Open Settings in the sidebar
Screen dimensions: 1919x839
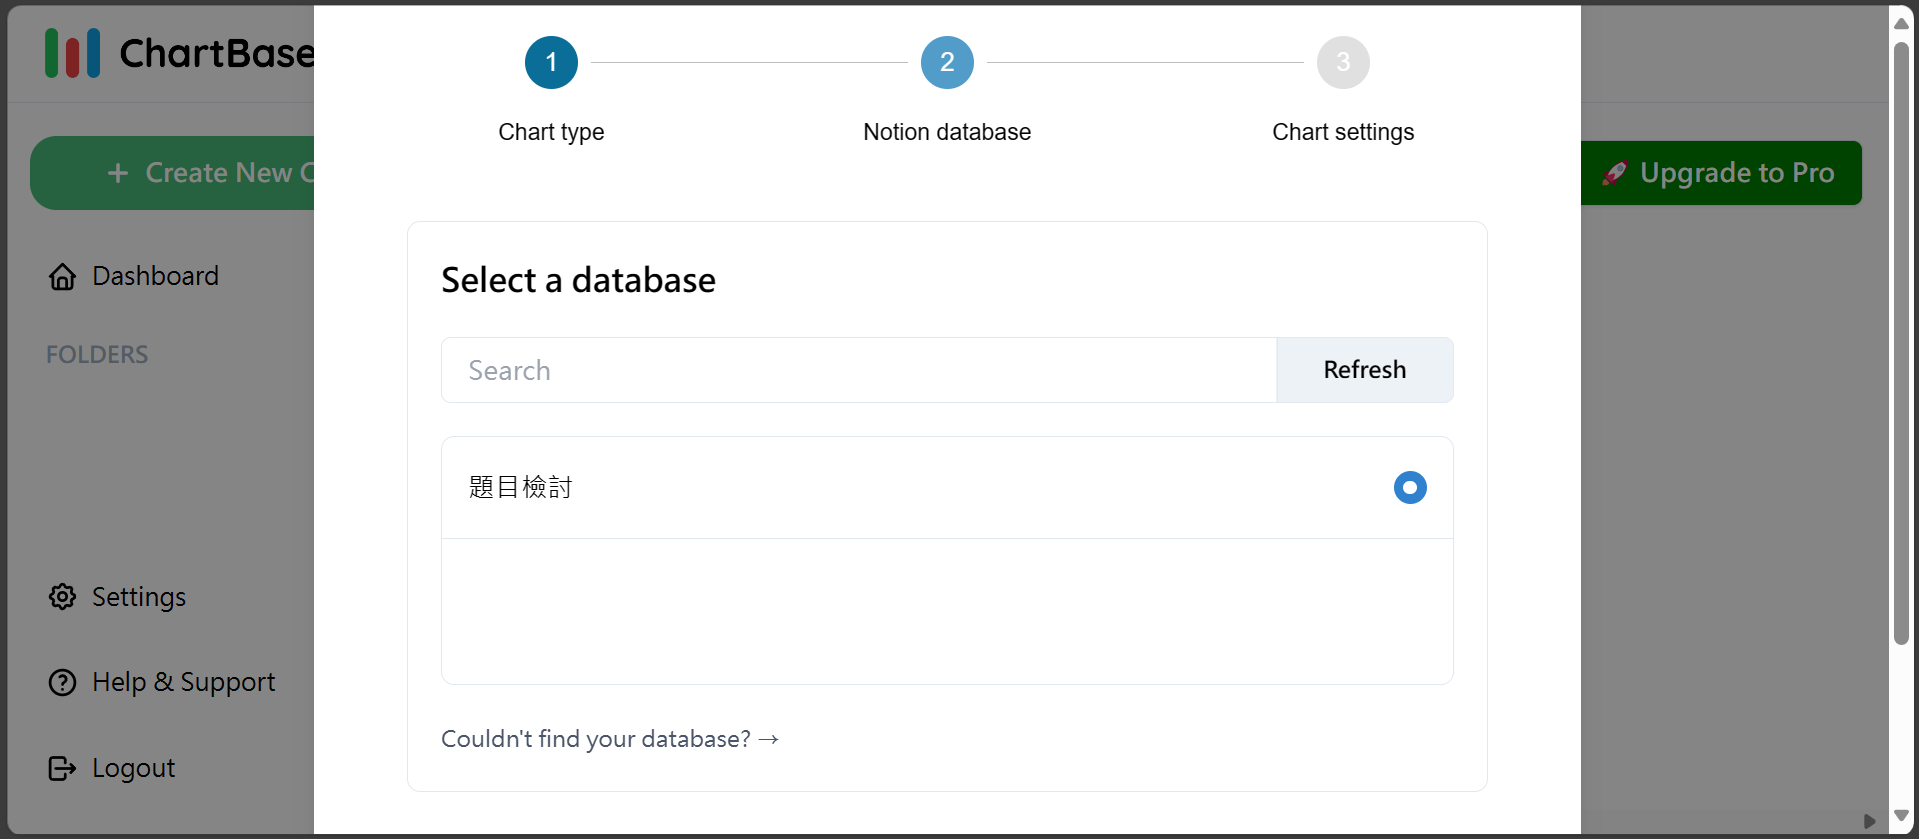pos(118,597)
